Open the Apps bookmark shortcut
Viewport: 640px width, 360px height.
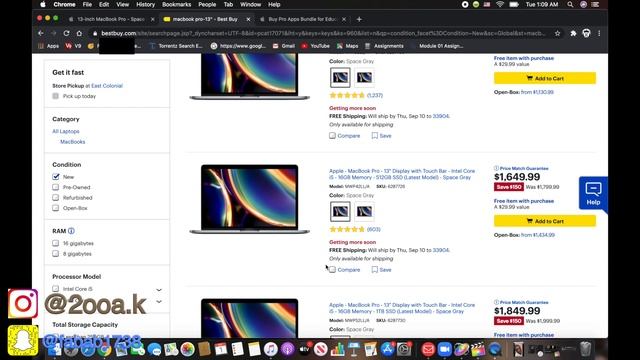49,46
